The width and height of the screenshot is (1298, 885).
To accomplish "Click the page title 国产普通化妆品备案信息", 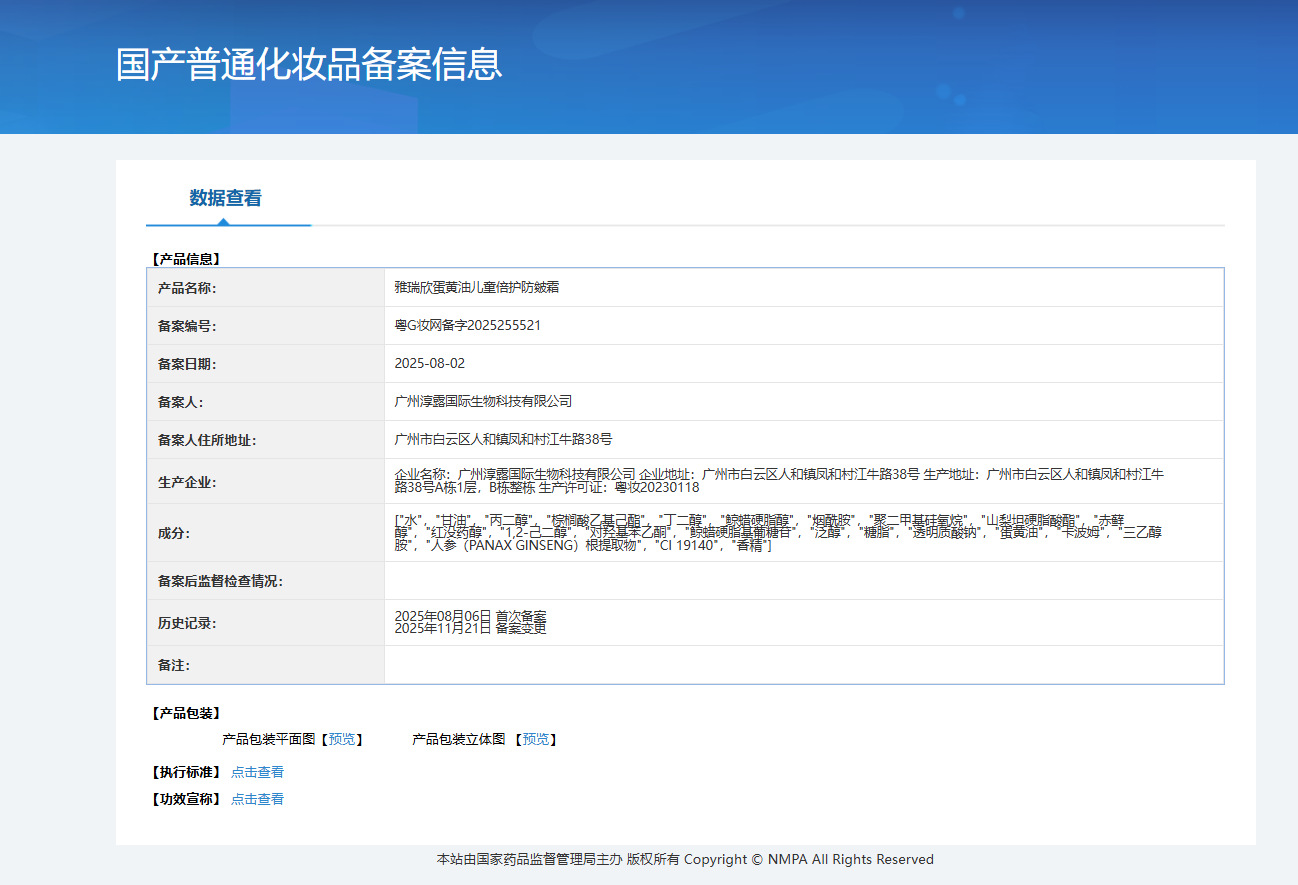I will point(309,64).
